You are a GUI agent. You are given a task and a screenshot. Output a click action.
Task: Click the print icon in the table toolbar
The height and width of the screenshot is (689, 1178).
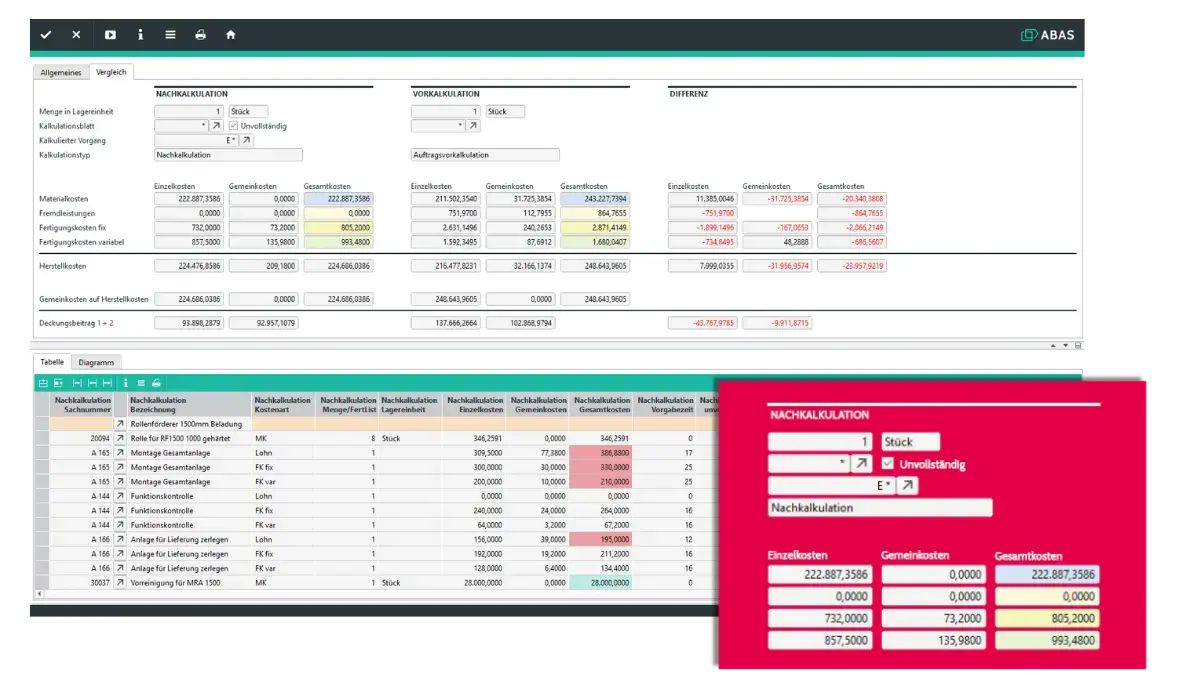point(156,383)
